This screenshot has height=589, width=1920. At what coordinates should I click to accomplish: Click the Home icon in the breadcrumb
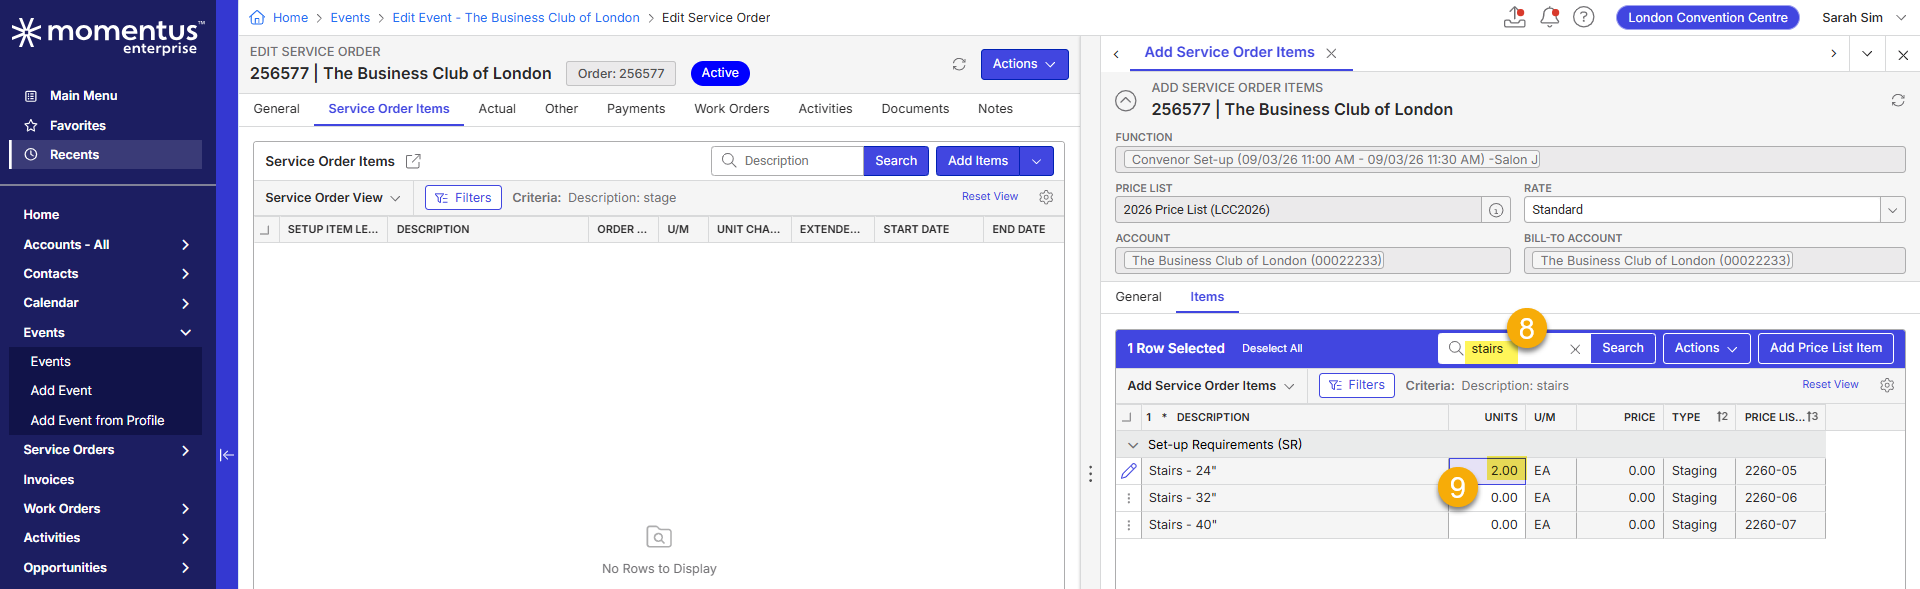pos(257,17)
